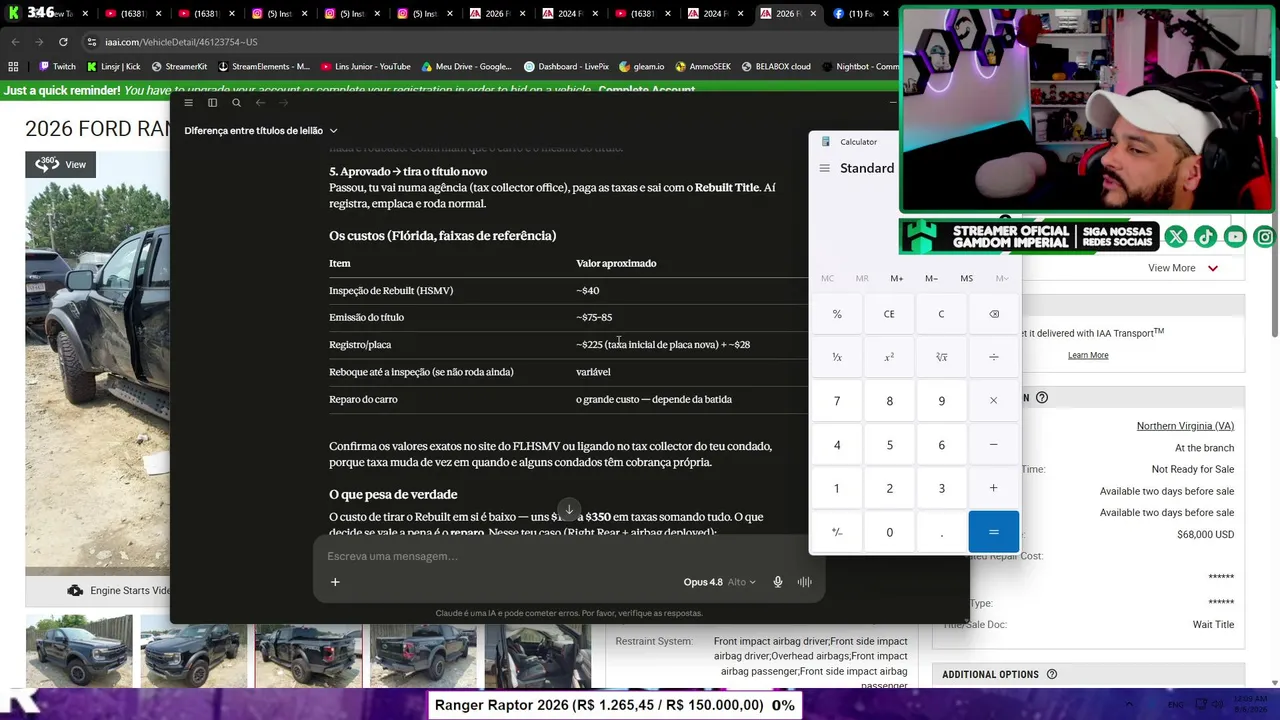
Task: Click the Additional Options help icon
Action: pyautogui.click(x=1052, y=674)
